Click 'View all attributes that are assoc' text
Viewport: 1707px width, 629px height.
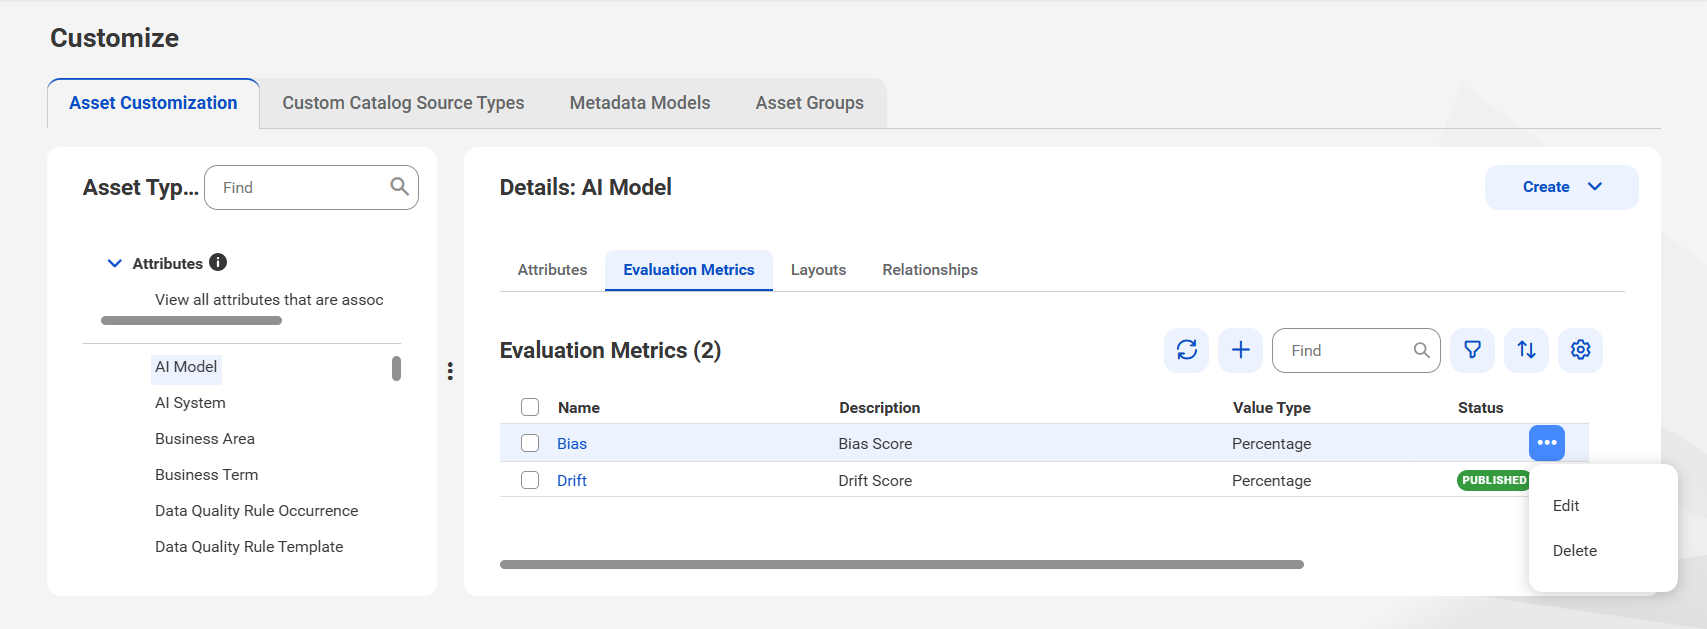269,300
